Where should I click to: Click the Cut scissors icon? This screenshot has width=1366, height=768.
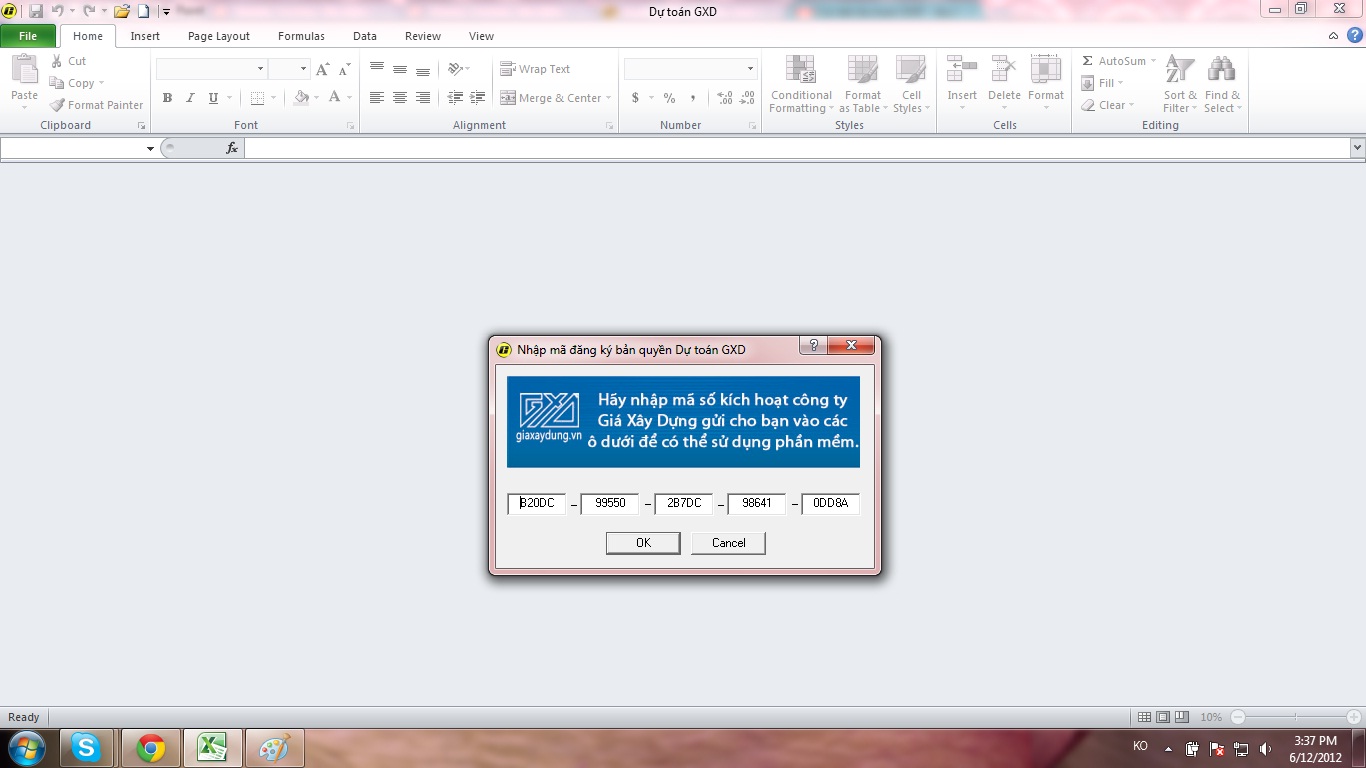pyautogui.click(x=57, y=61)
